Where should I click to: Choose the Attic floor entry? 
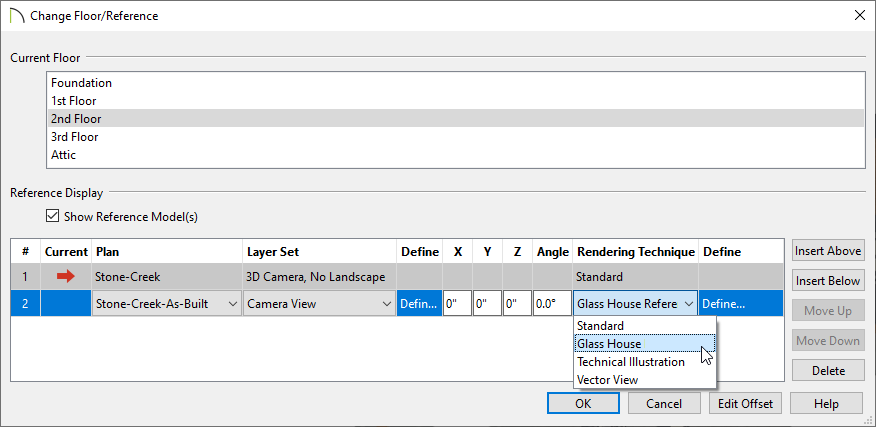pos(456,155)
